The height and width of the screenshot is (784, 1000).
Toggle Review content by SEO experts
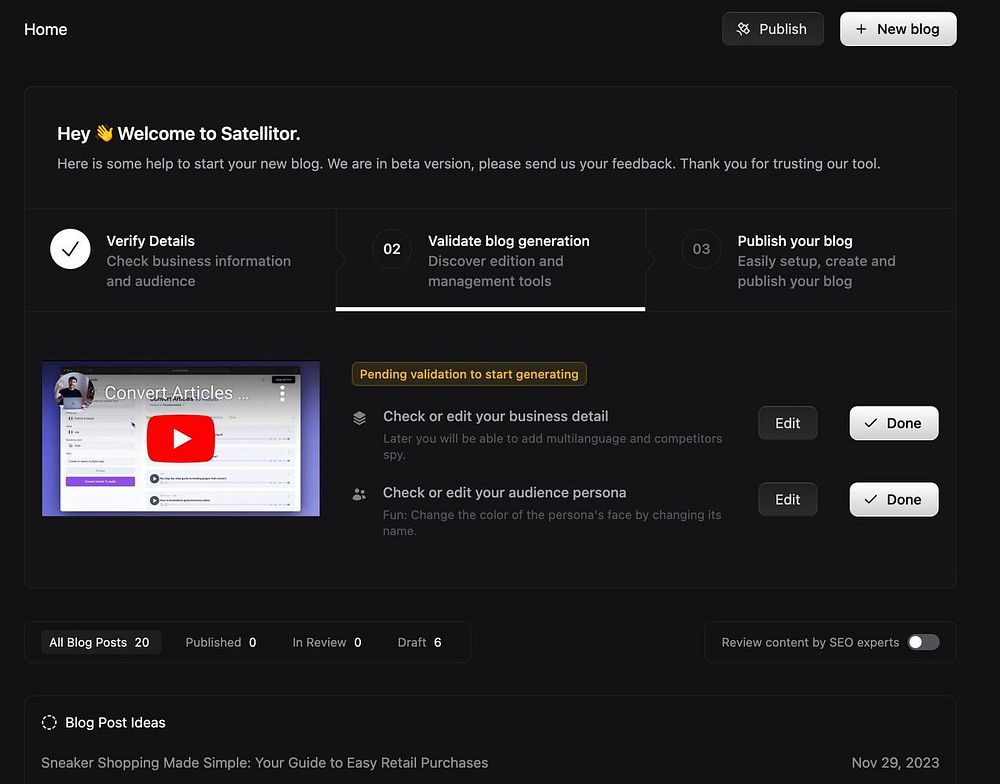tap(923, 642)
